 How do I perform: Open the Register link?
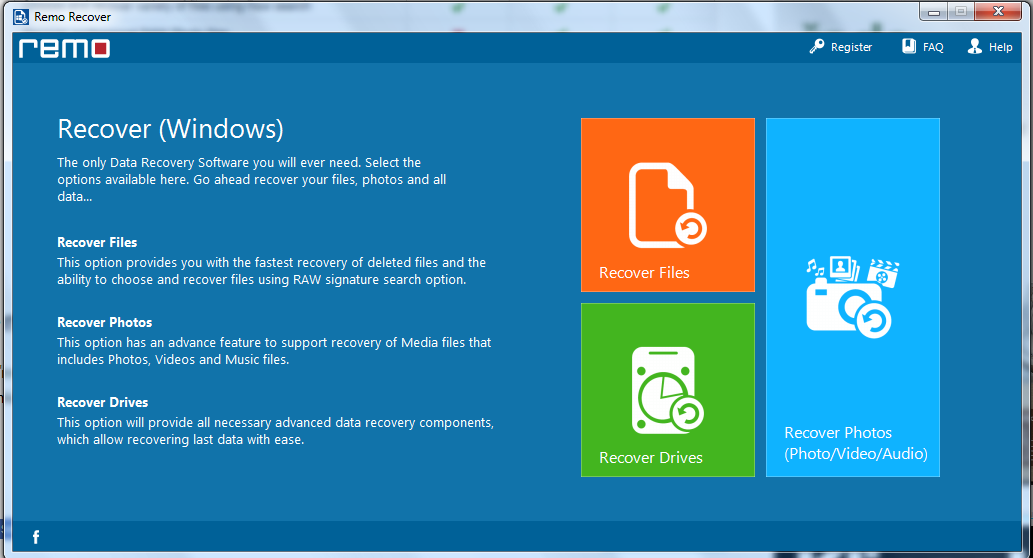tap(851, 47)
